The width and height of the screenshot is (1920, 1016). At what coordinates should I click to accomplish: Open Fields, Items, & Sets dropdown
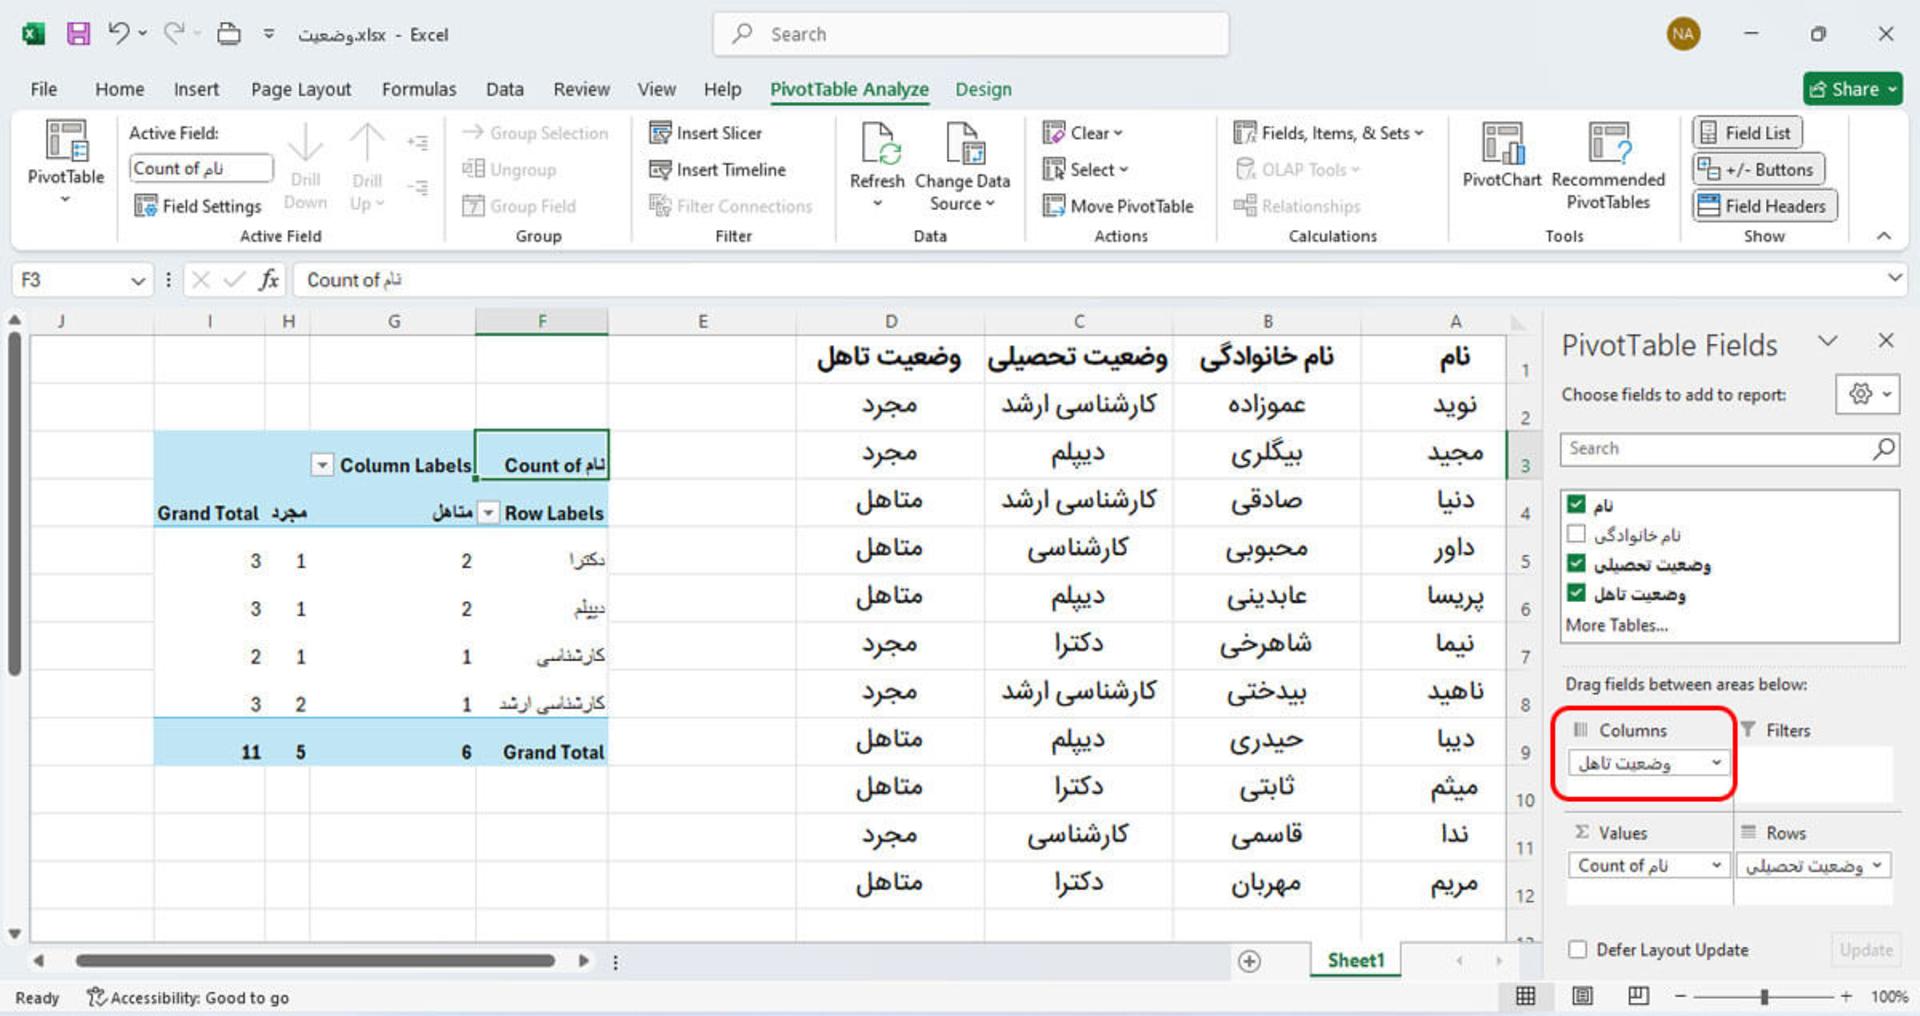pyautogui.click(x=1328, y=133)
